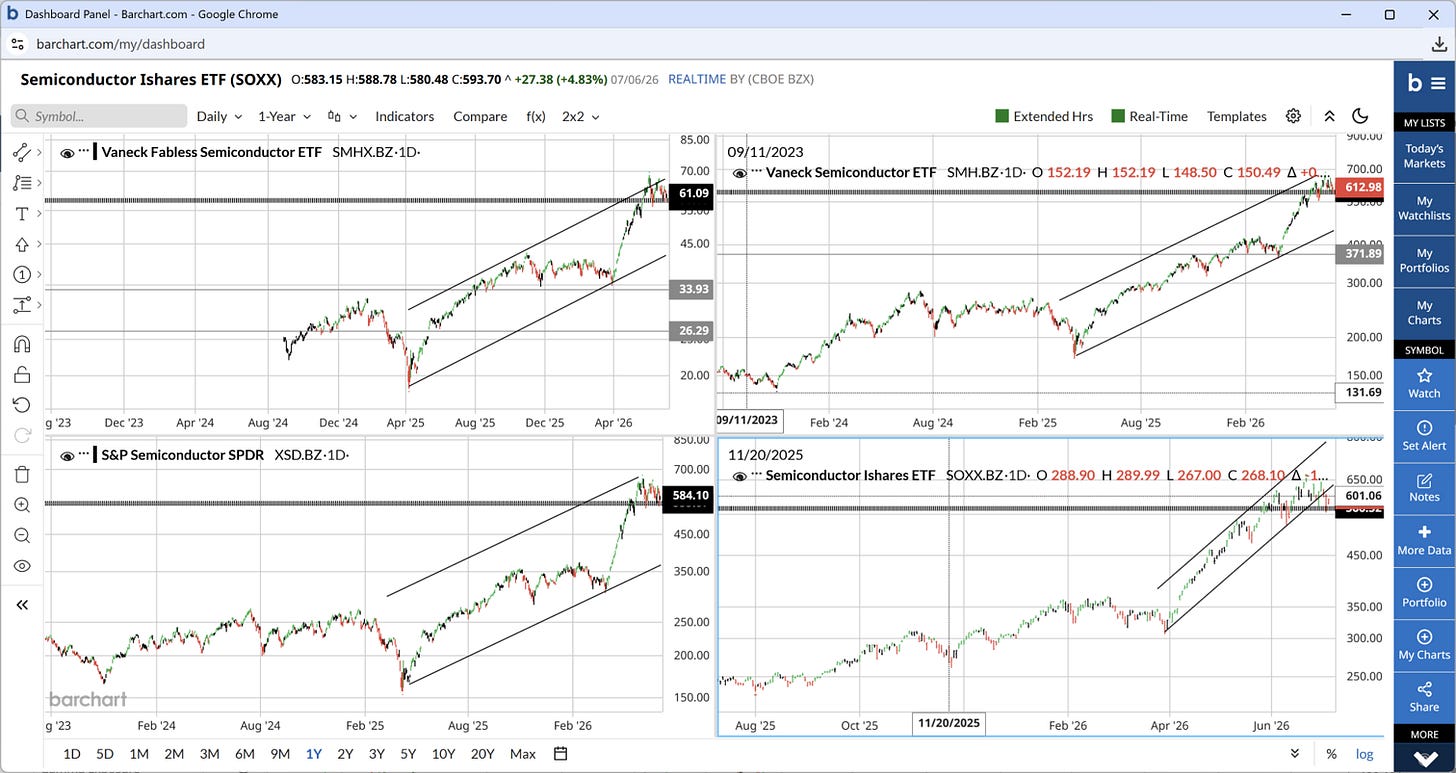This screenshot has height=773, width=1456.
Task: Open My Charts under My Lists
Action: click(x=1424, y=313)
